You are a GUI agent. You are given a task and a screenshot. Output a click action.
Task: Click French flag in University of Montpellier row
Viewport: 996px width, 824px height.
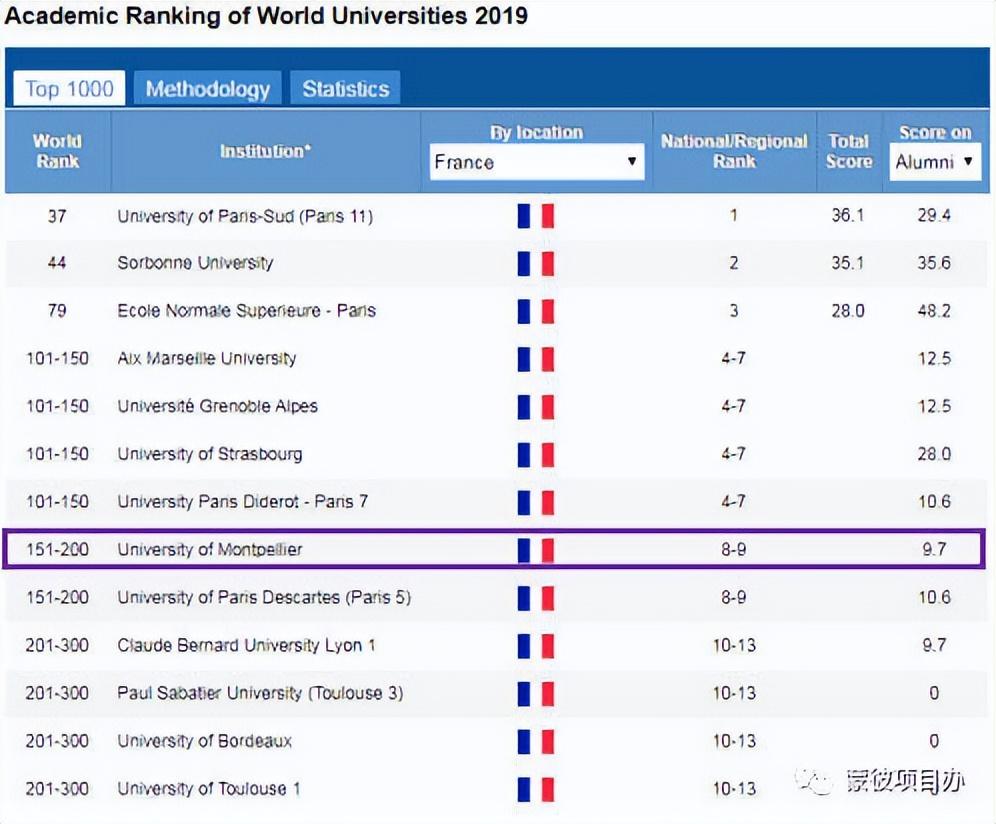coord(536,550)
